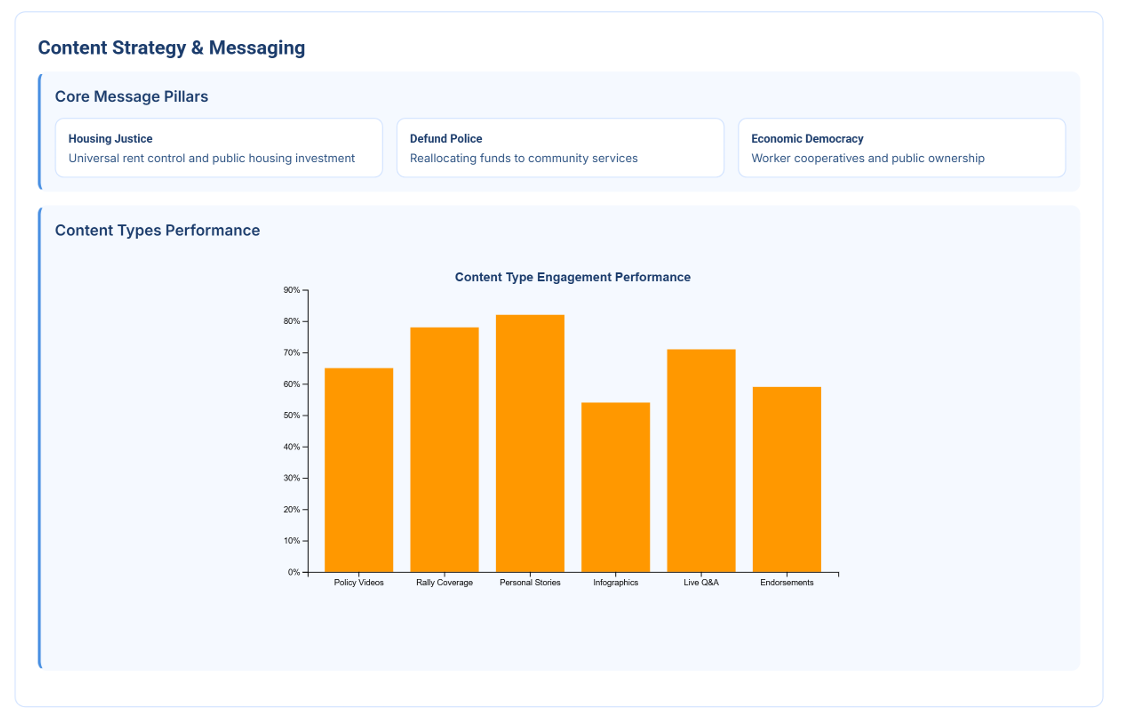Open the Economic Democracy pillar card
Screen dimensions: 1121x714
[901, 148]
